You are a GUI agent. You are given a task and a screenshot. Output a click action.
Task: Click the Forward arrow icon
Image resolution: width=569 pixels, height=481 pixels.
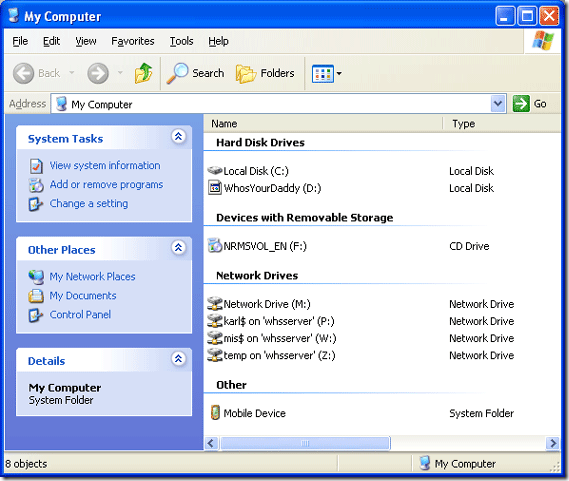(x=98, y=73)
